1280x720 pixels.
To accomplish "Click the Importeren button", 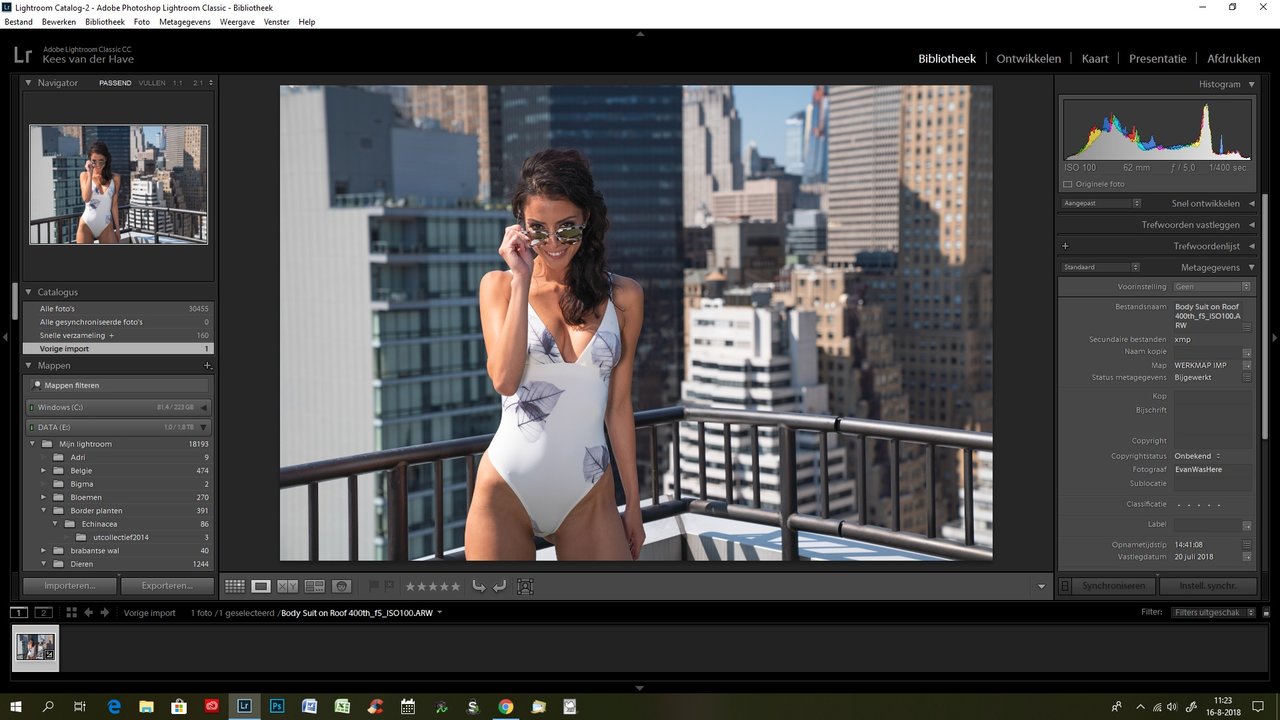I will pos(69,586).
